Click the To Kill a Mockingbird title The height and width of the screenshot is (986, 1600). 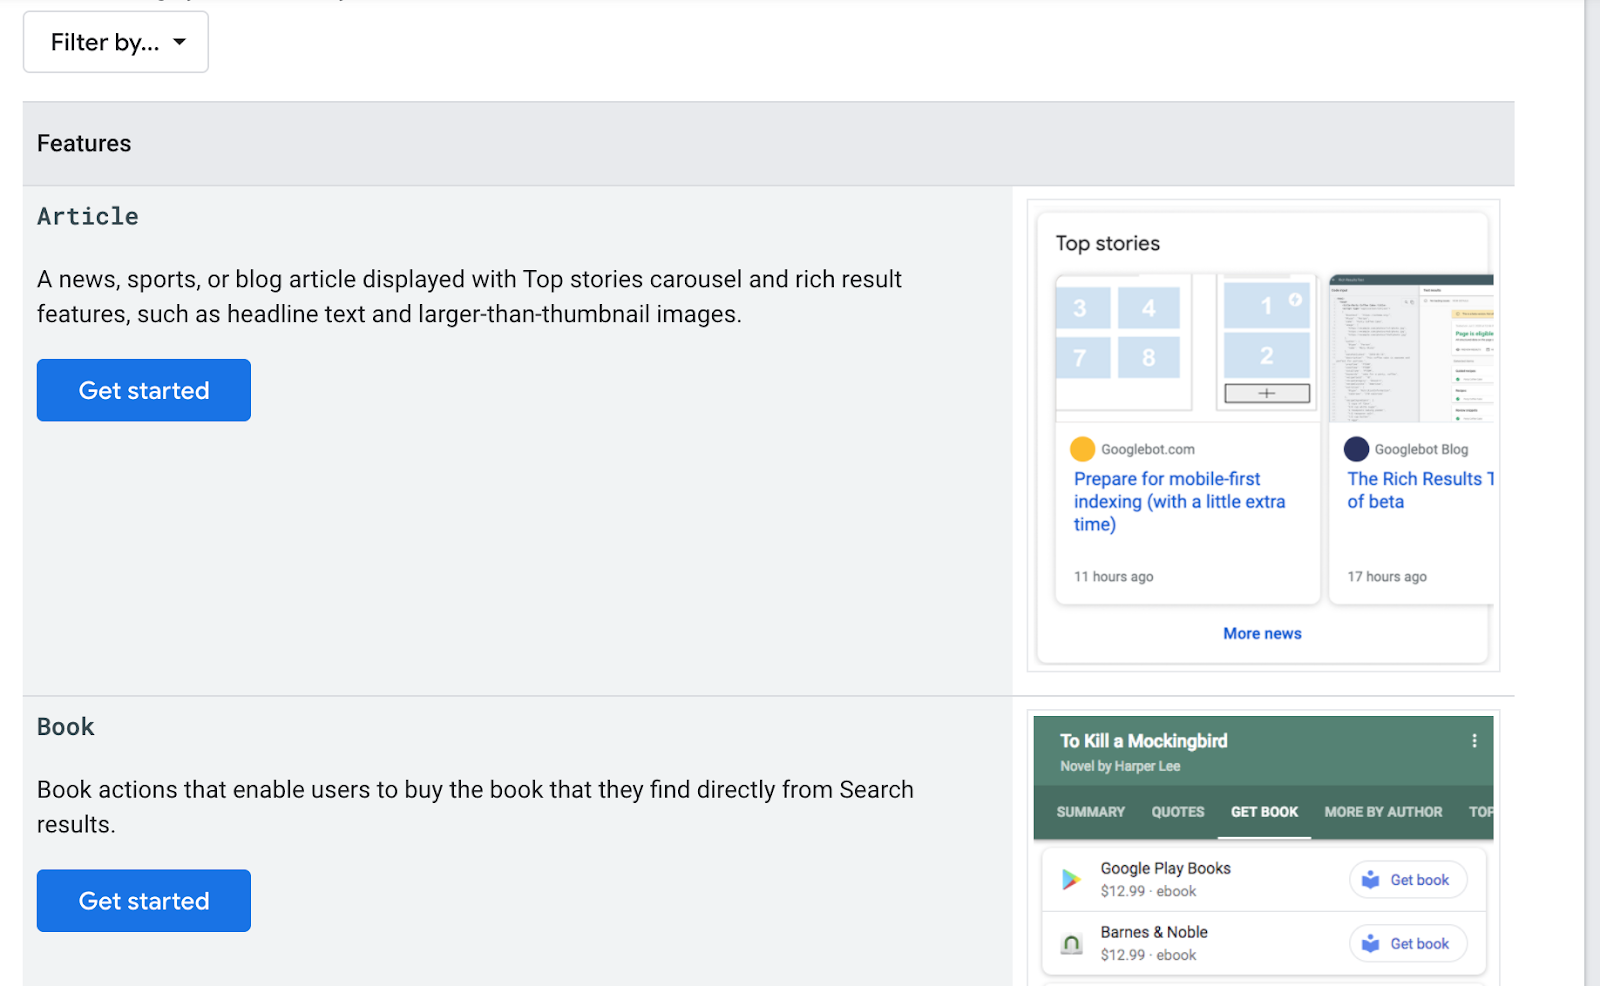pyautogui.click(x=1144, y=741)
